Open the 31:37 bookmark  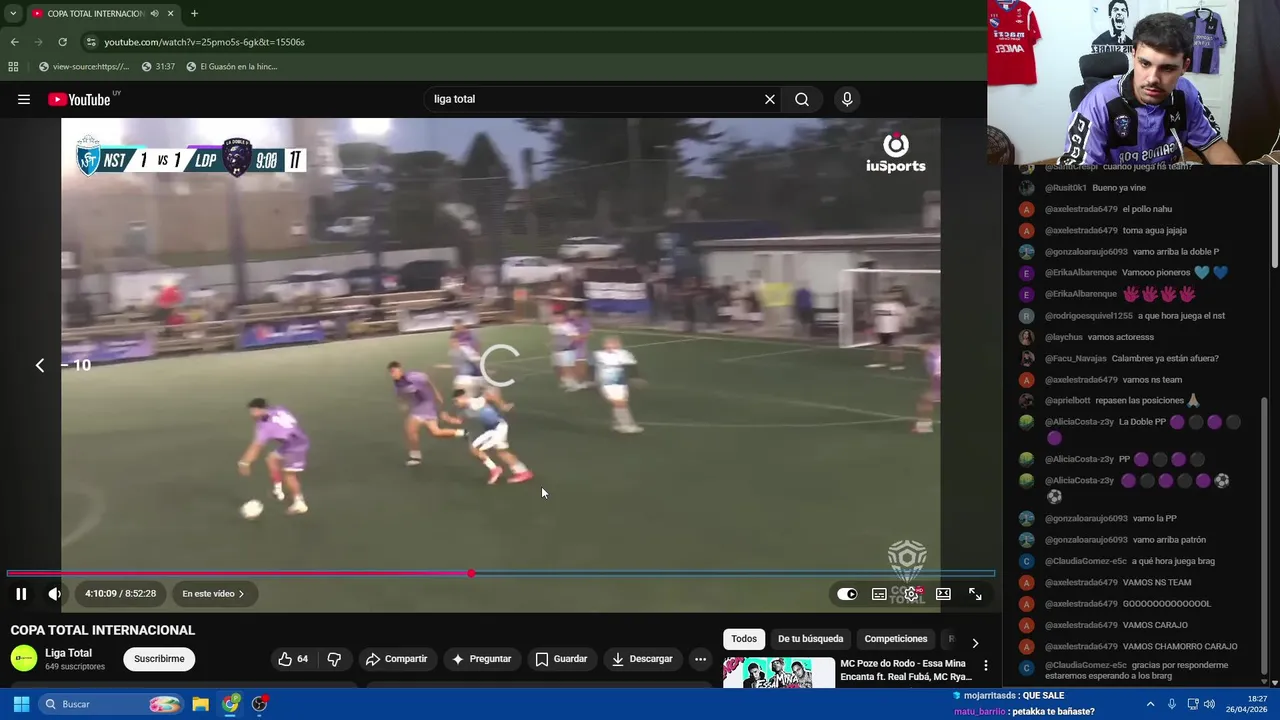[158, 67]
